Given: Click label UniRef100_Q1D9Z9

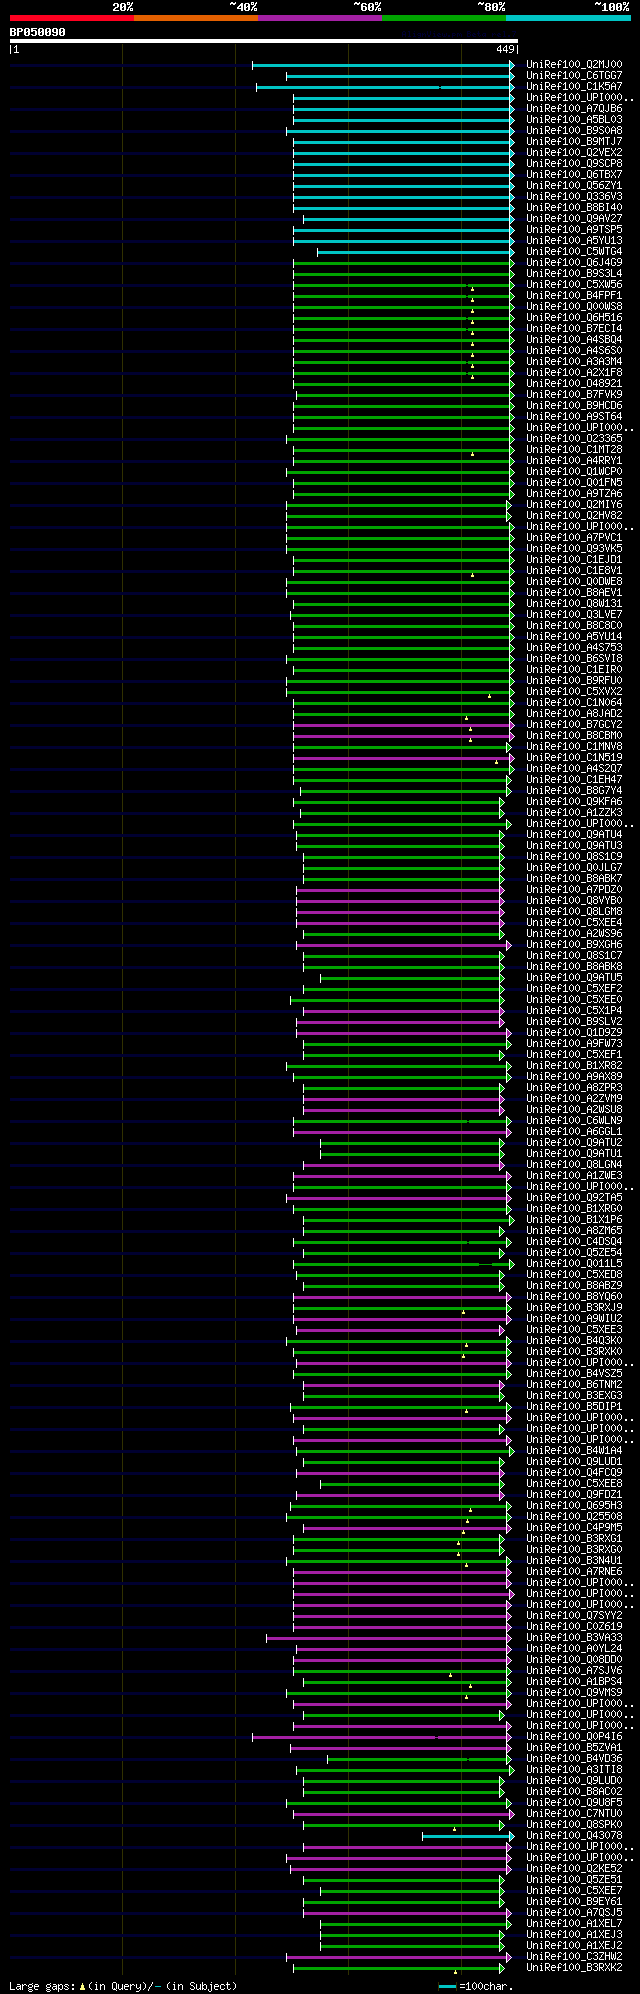Looking at the screenshot, I should (x=574, y=1032).
